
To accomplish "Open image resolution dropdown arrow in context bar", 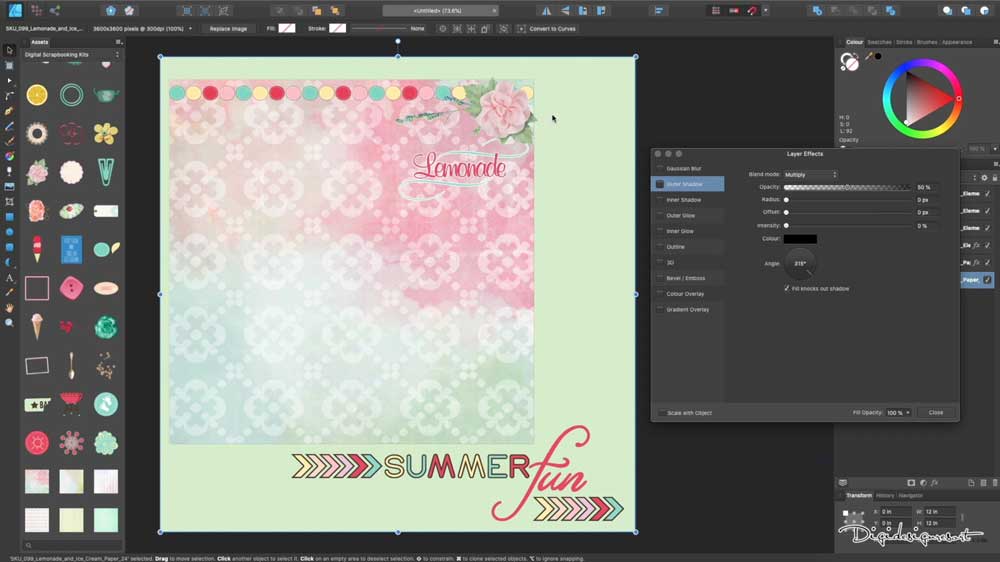I will 190,29.
